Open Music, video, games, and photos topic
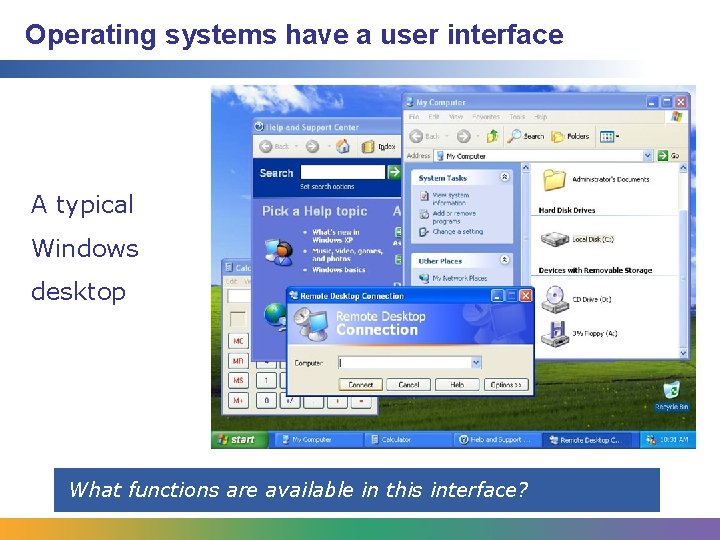 coord(347,255)
